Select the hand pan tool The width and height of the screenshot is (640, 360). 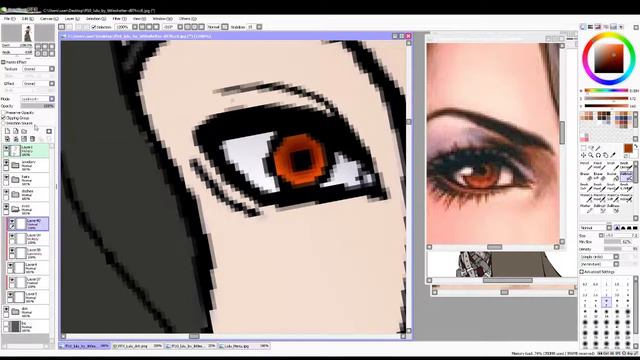click(606, 155)
